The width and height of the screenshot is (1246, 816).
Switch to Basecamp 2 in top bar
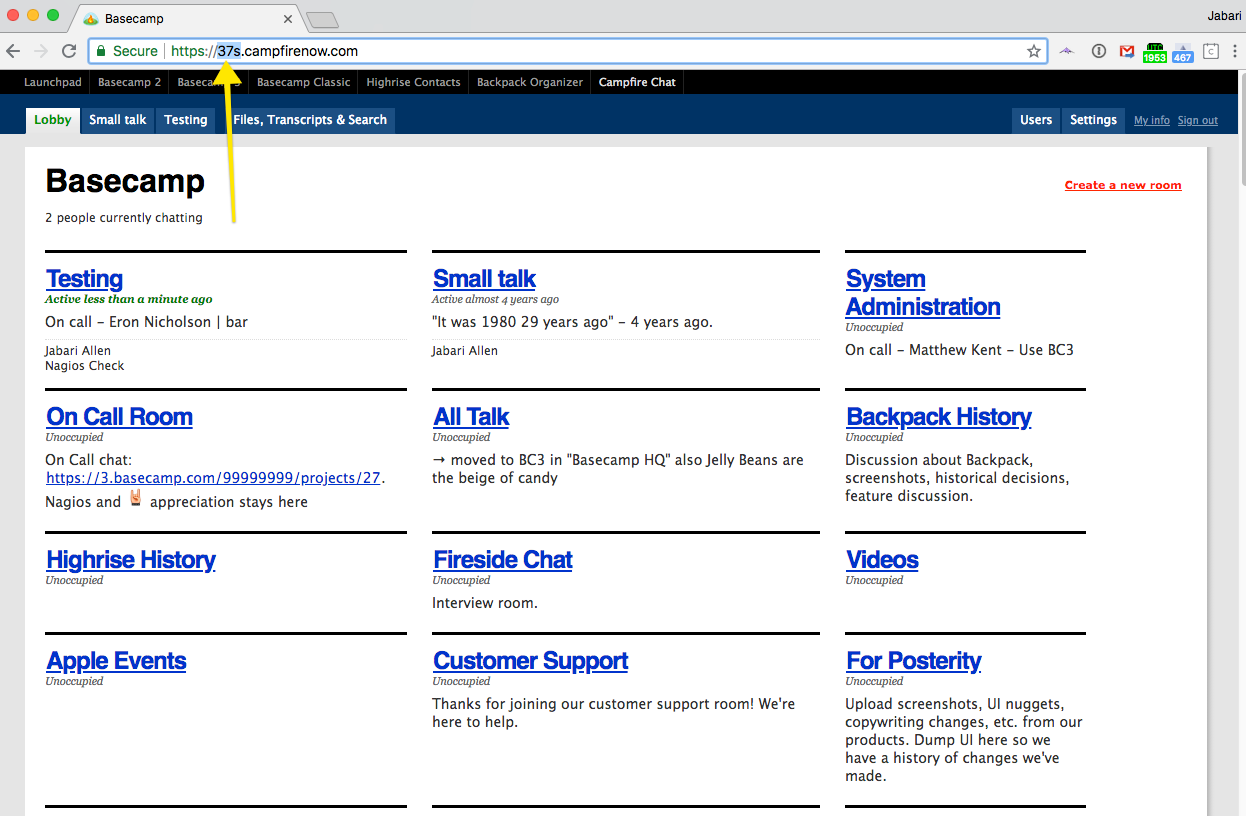(x=130, y=82)
